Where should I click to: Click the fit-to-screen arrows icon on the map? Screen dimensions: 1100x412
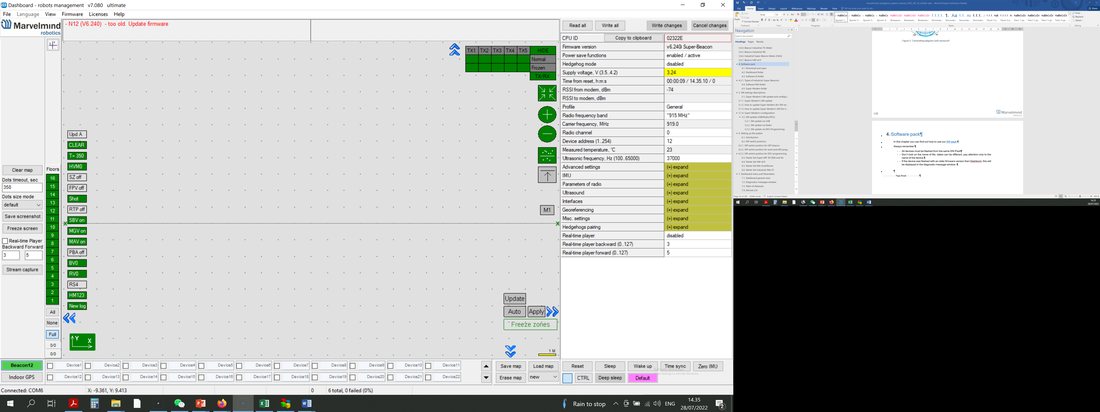coord(547,93)
